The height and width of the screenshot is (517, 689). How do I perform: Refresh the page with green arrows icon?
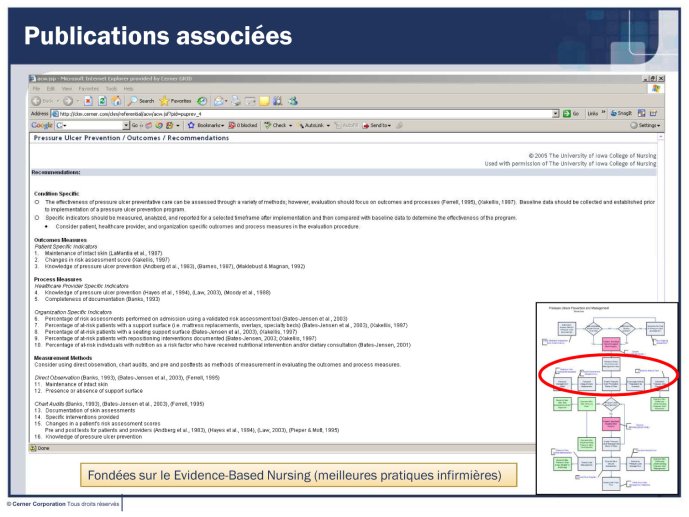[102, 101]
